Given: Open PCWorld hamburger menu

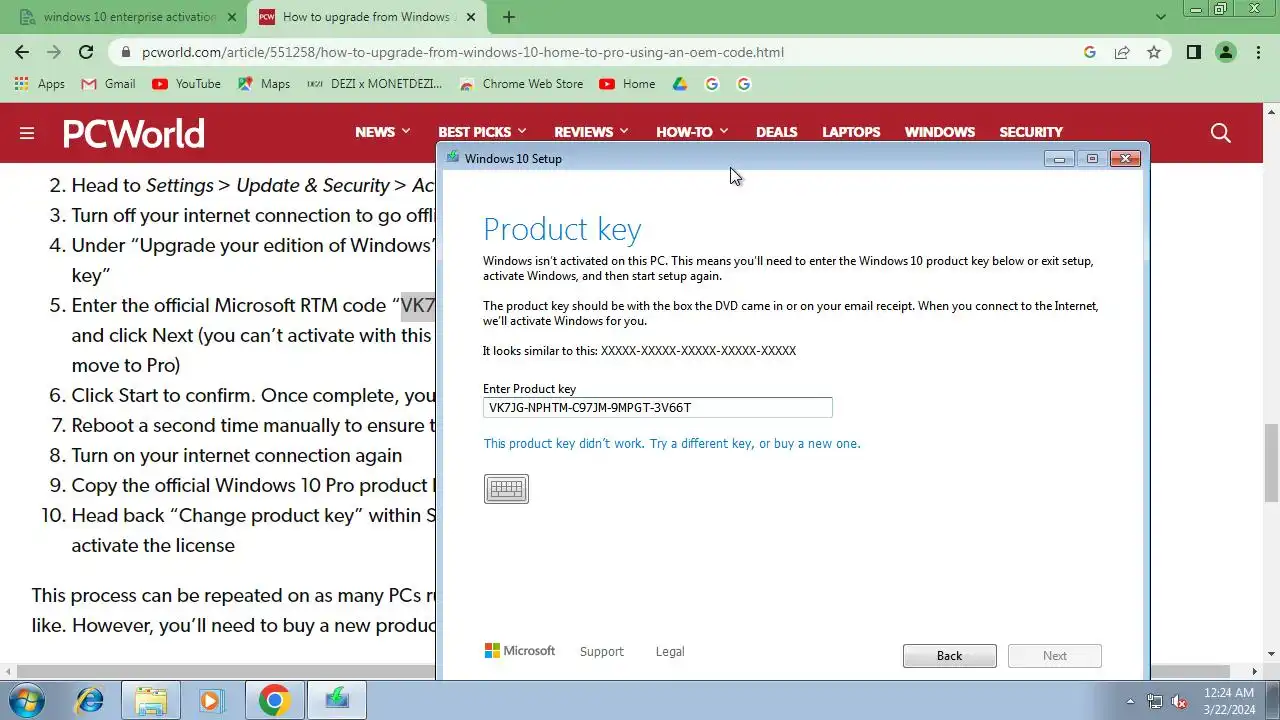Looking at the screenshot, I should click(x=27, y=133).
